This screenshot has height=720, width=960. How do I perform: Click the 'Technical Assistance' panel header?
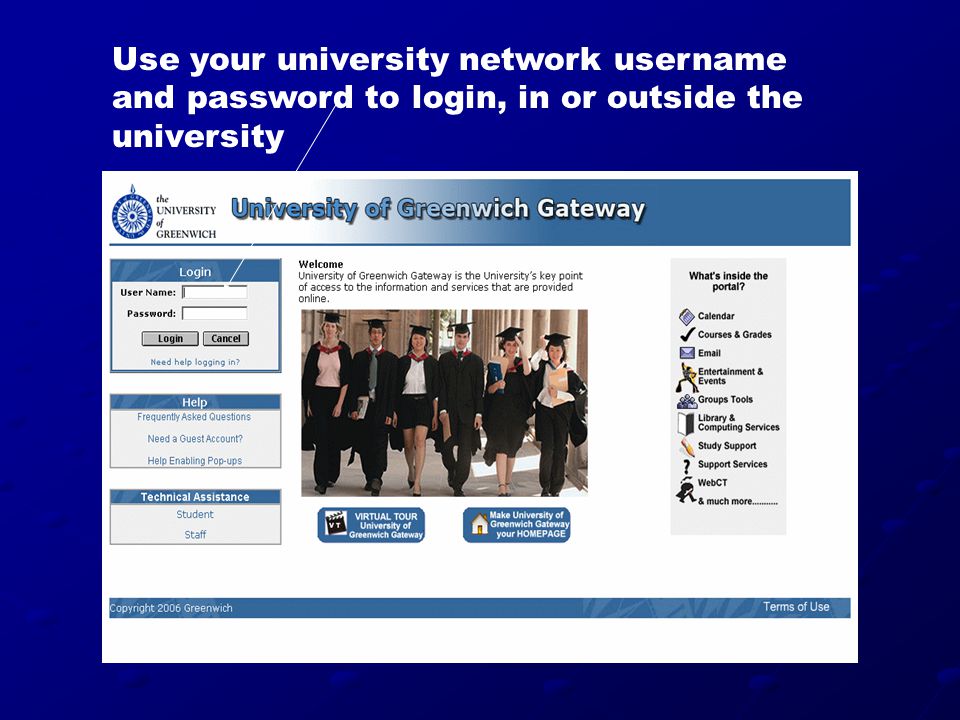[195, 497]
